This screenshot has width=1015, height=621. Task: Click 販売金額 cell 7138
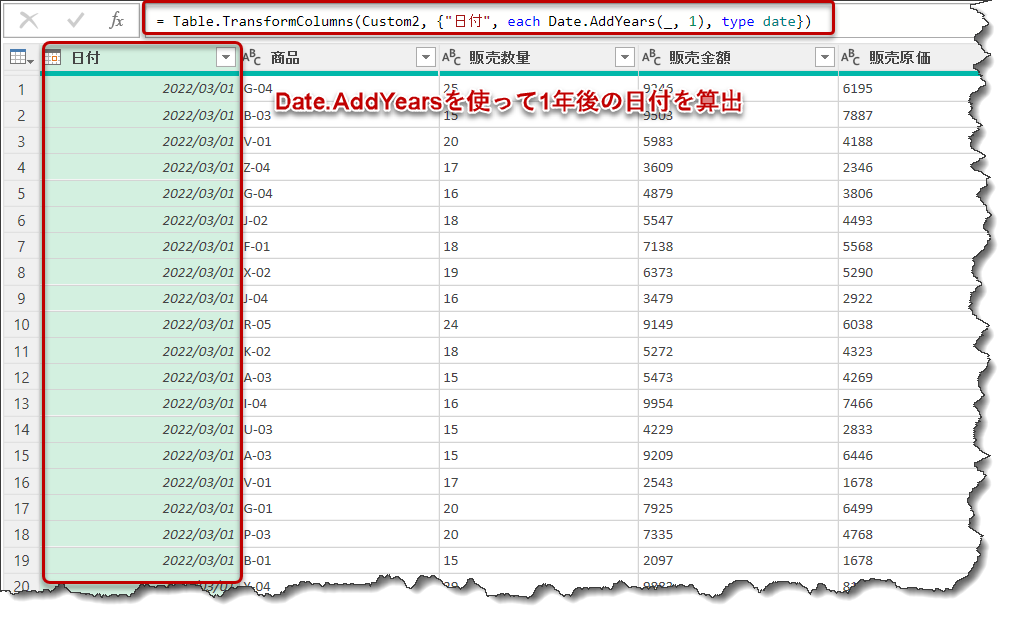739,246
